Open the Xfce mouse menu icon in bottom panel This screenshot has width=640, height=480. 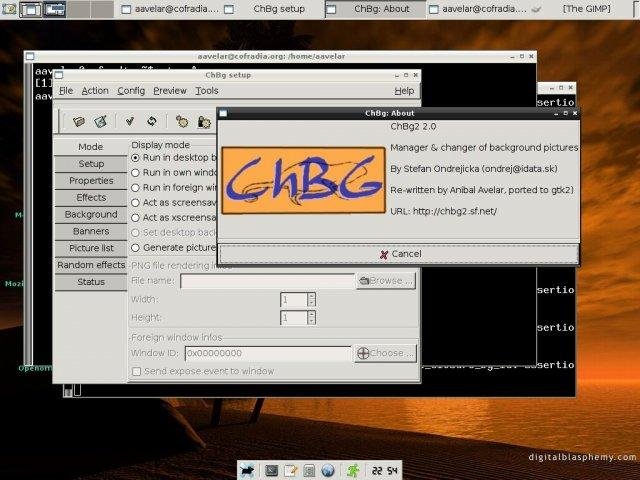(247, 471)
